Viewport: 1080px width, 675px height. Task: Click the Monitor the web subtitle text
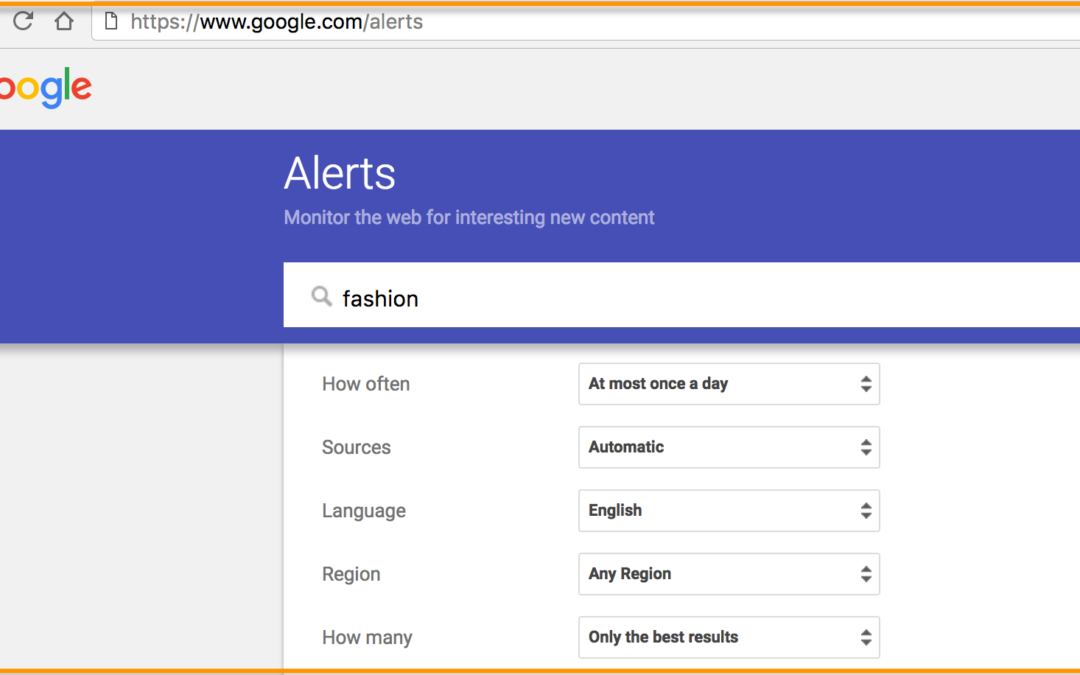(x=469, y=218)
